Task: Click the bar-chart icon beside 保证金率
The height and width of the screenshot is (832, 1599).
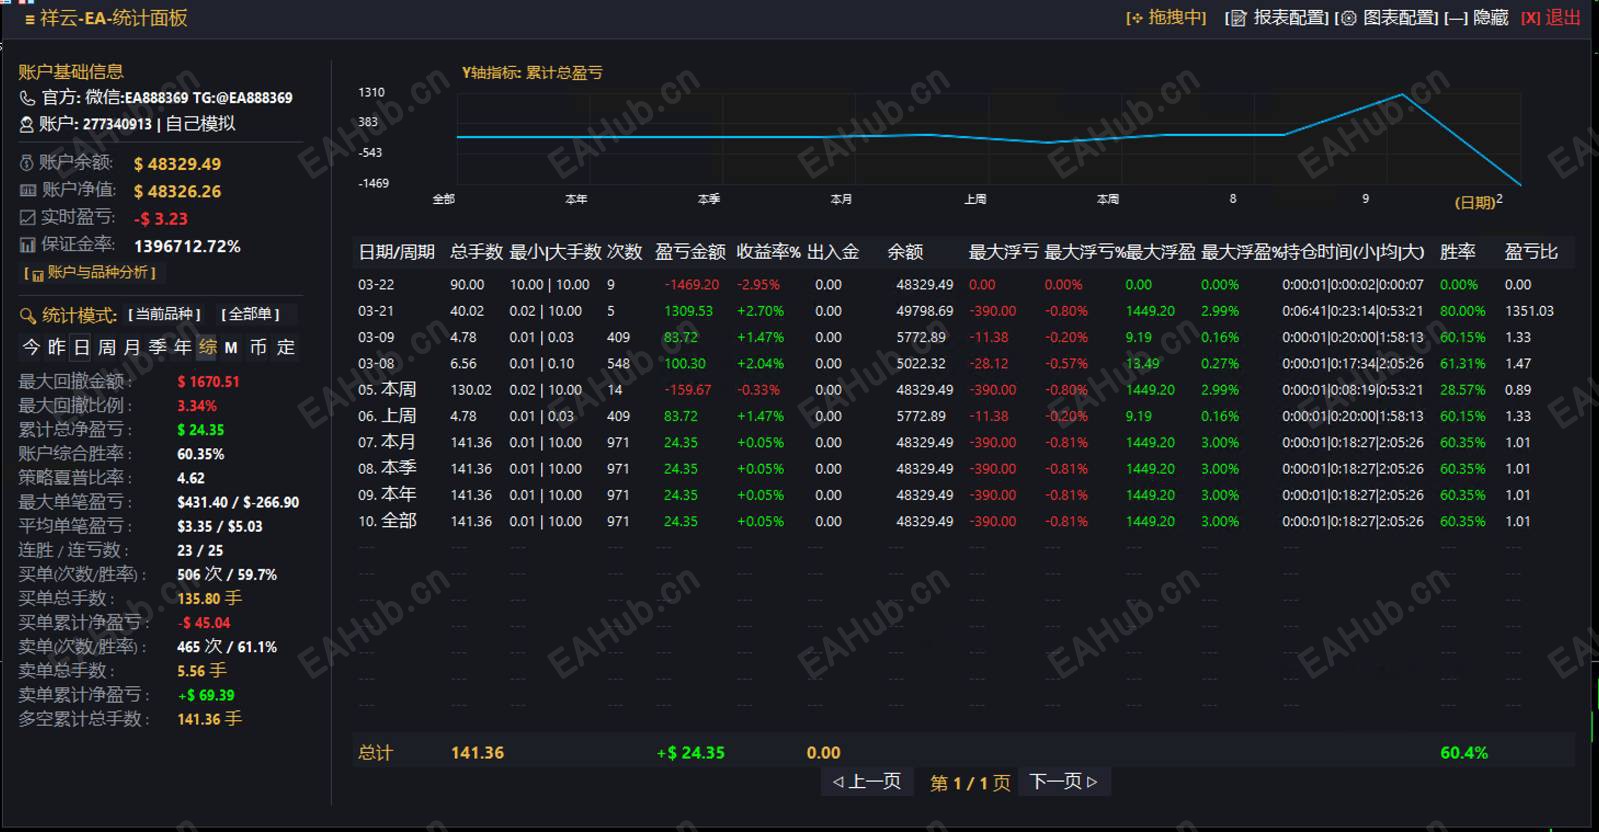Action: [28, 245]
